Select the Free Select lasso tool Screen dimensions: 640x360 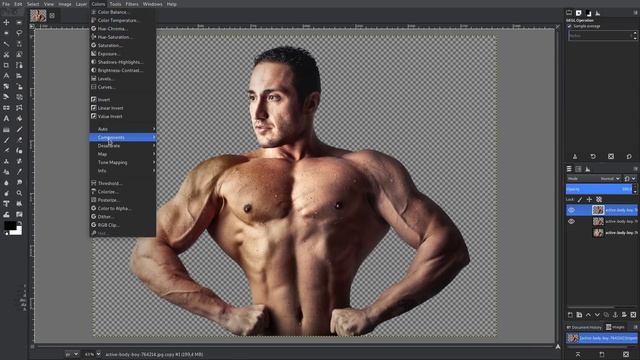(19, 33)
